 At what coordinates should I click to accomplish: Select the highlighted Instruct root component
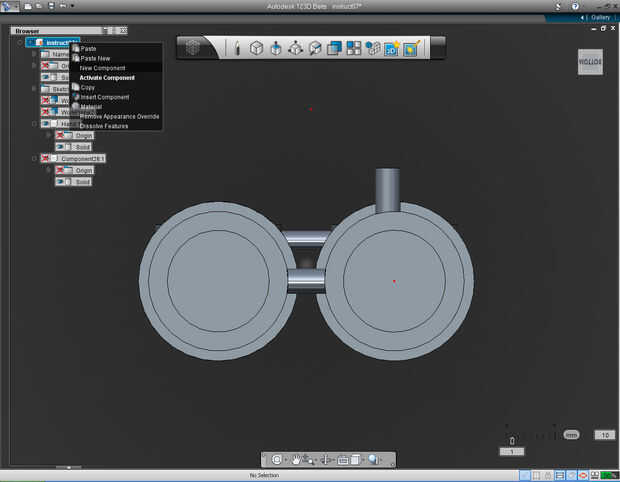(53, 42)
